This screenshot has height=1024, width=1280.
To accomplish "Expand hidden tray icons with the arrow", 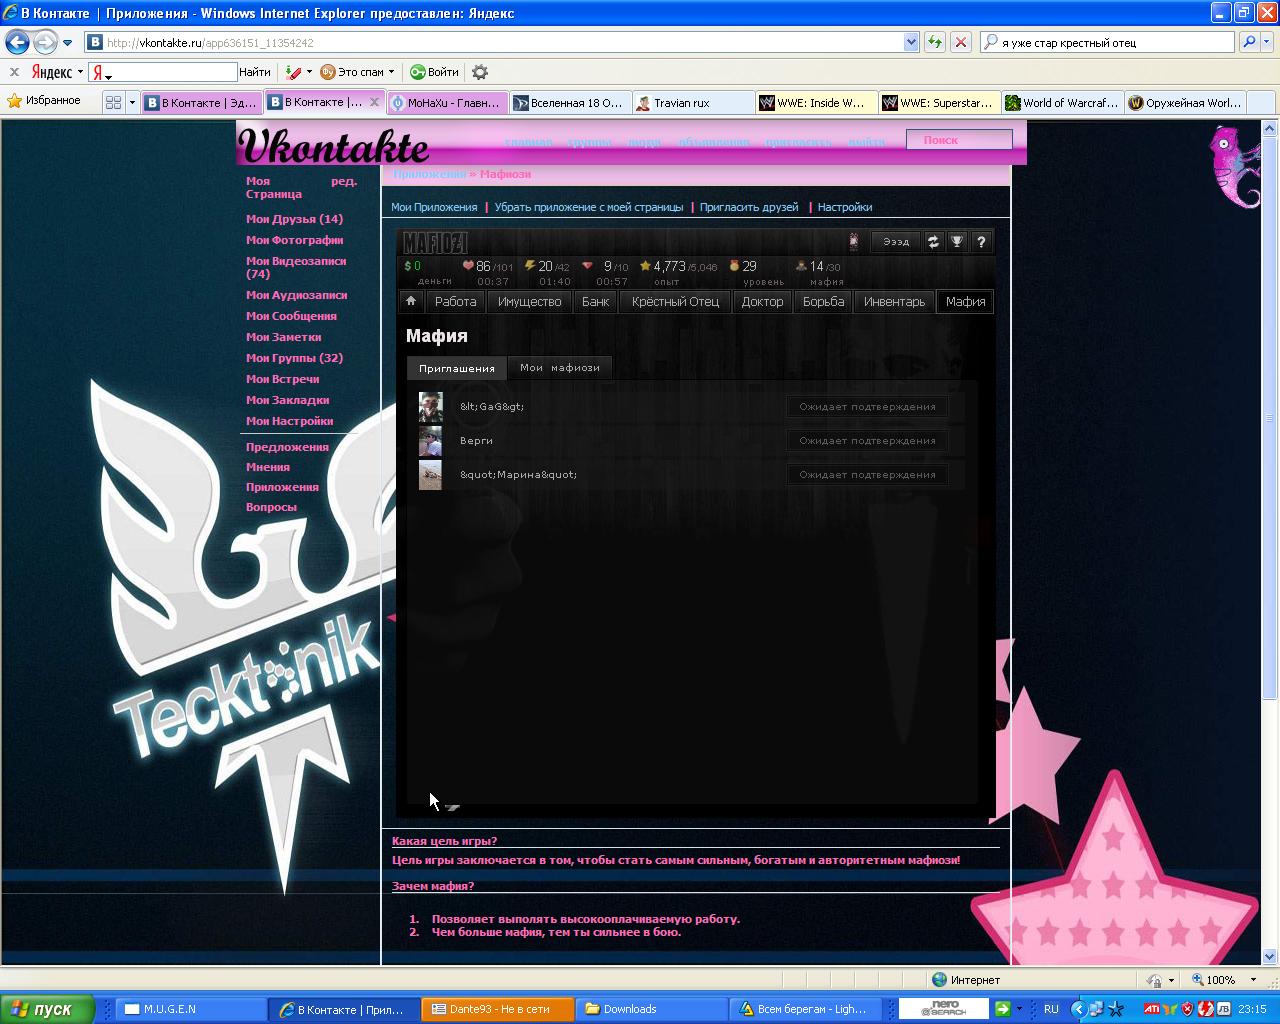I will click(x=1078, y=1009).
